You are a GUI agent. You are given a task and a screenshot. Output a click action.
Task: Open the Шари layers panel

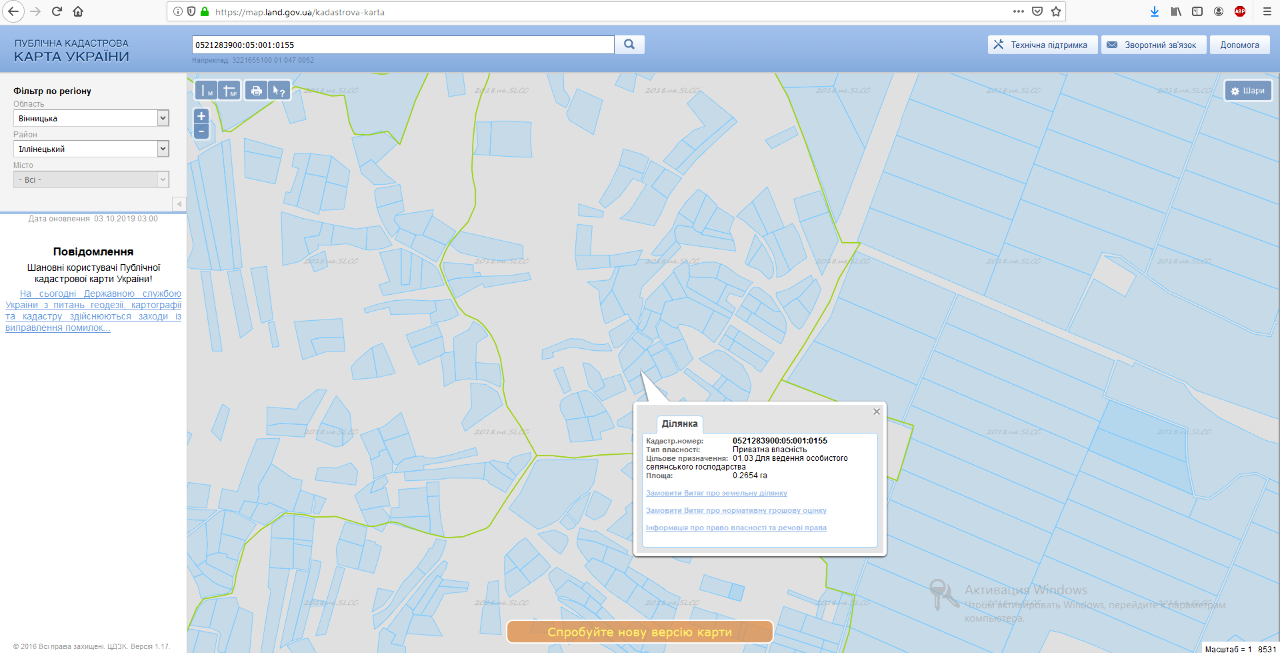coord(1248,91)
